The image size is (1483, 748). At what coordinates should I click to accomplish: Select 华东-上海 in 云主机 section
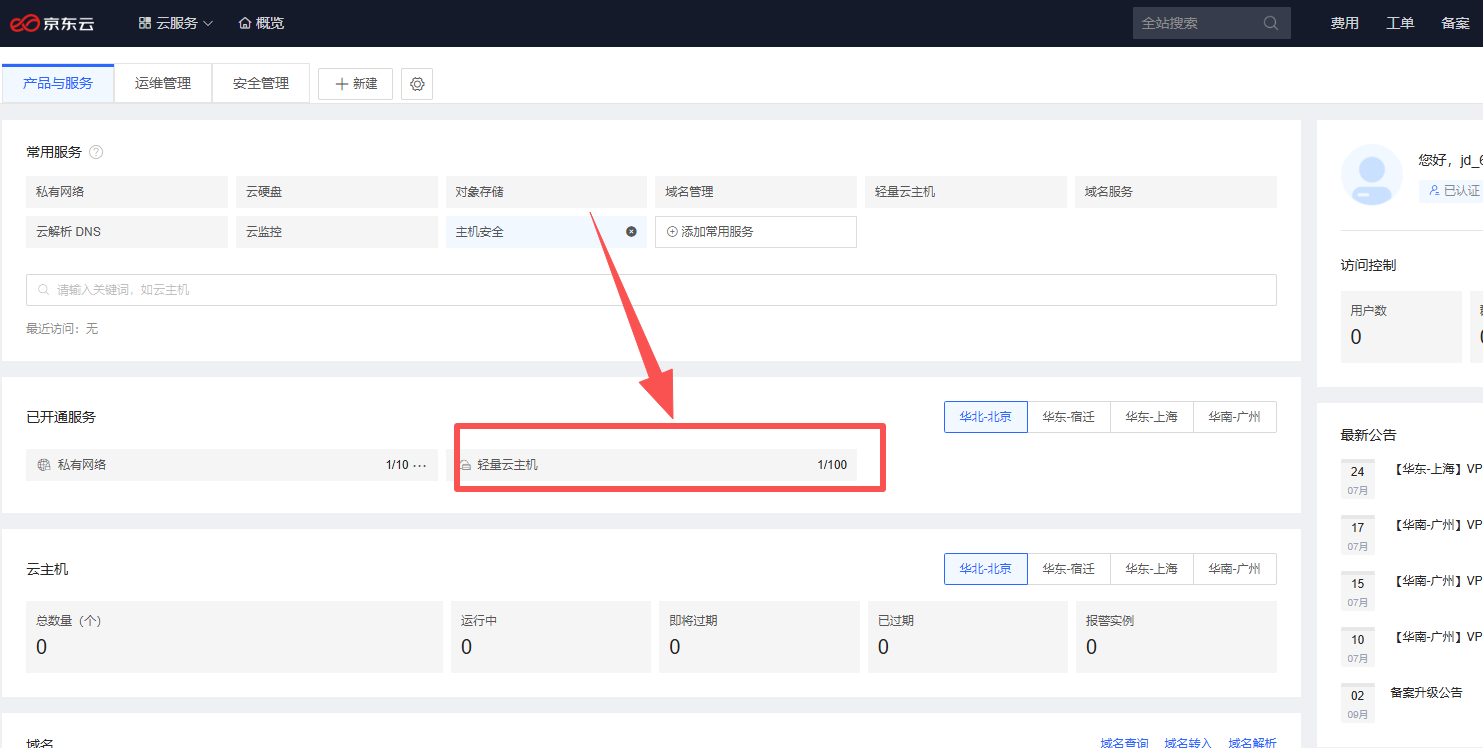[1152, 569]
